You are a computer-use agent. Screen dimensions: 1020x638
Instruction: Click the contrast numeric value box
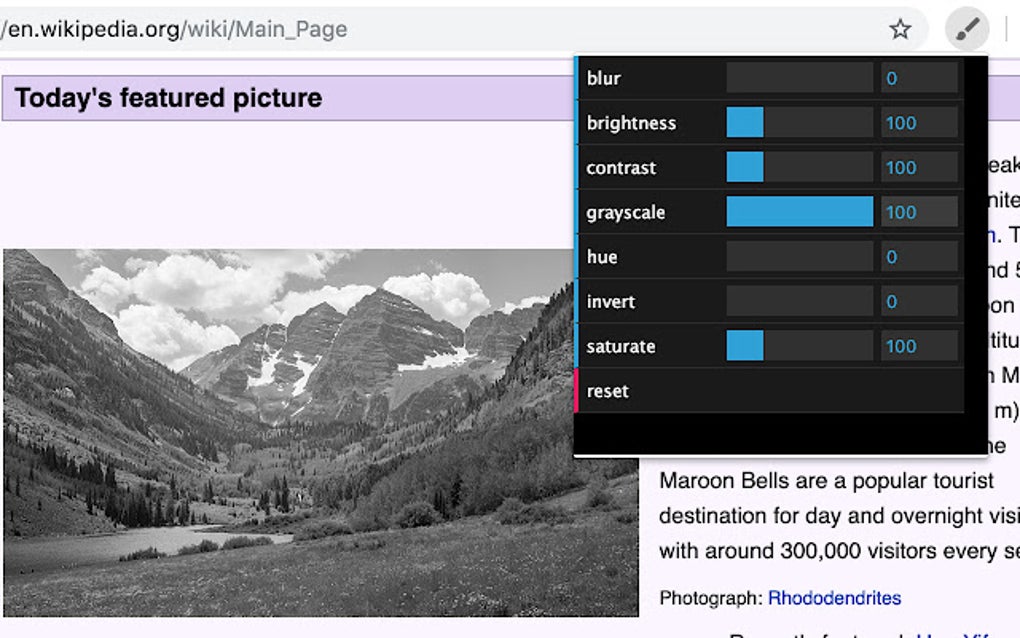click(x=918, y=167)
